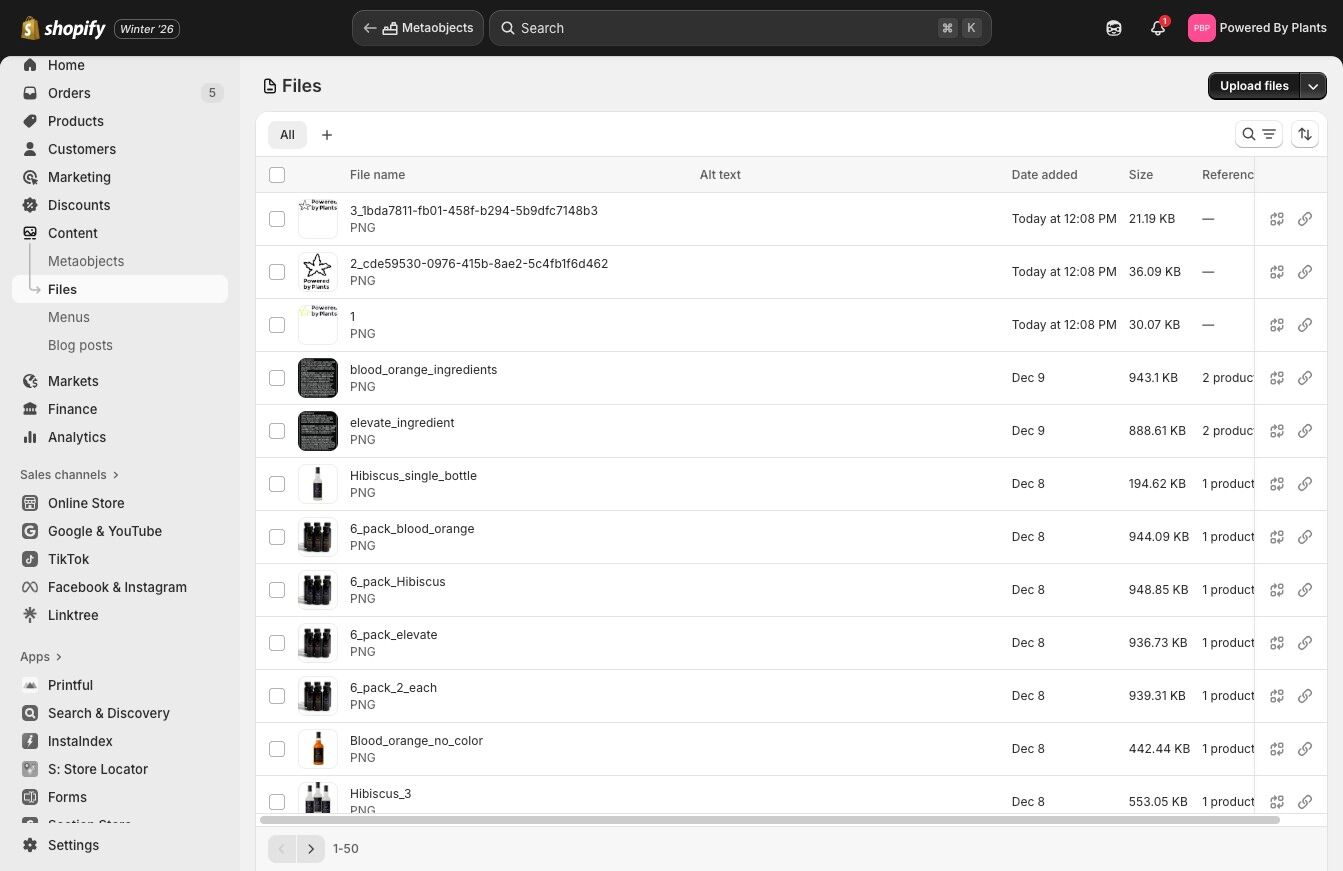Toggle the select all files checkbox

click(x=277, y=175)
